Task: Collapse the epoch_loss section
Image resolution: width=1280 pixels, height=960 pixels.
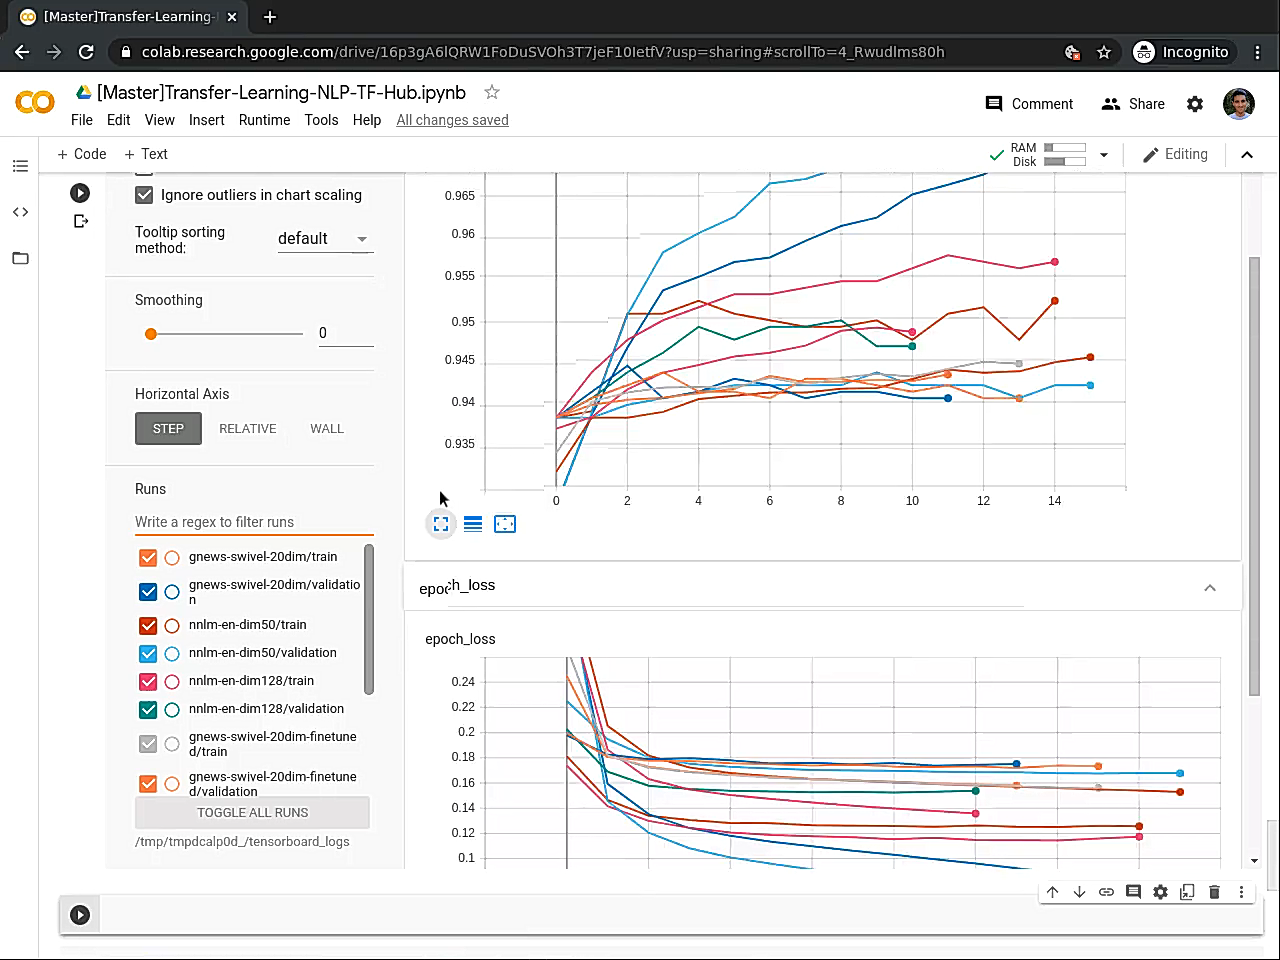Action: (x=1210, y=588)
